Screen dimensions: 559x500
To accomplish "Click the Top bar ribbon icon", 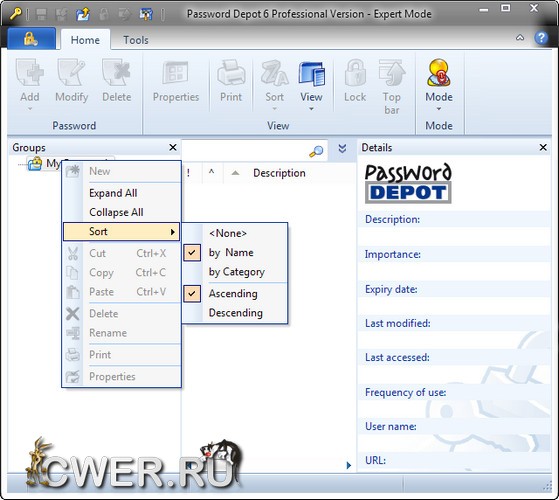I will [x=392, y=72].
